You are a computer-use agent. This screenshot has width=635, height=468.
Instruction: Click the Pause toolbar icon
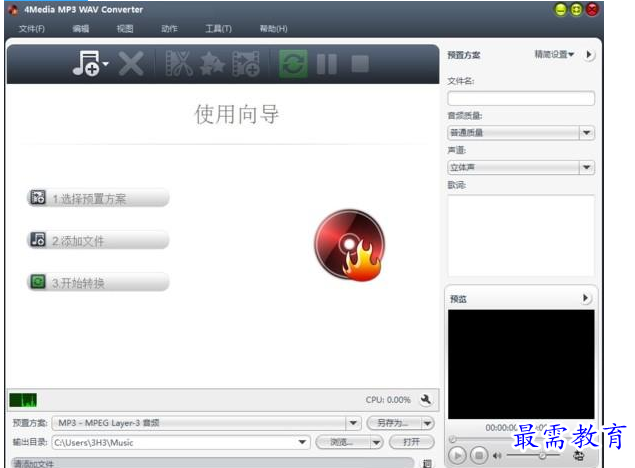(326, 64)
